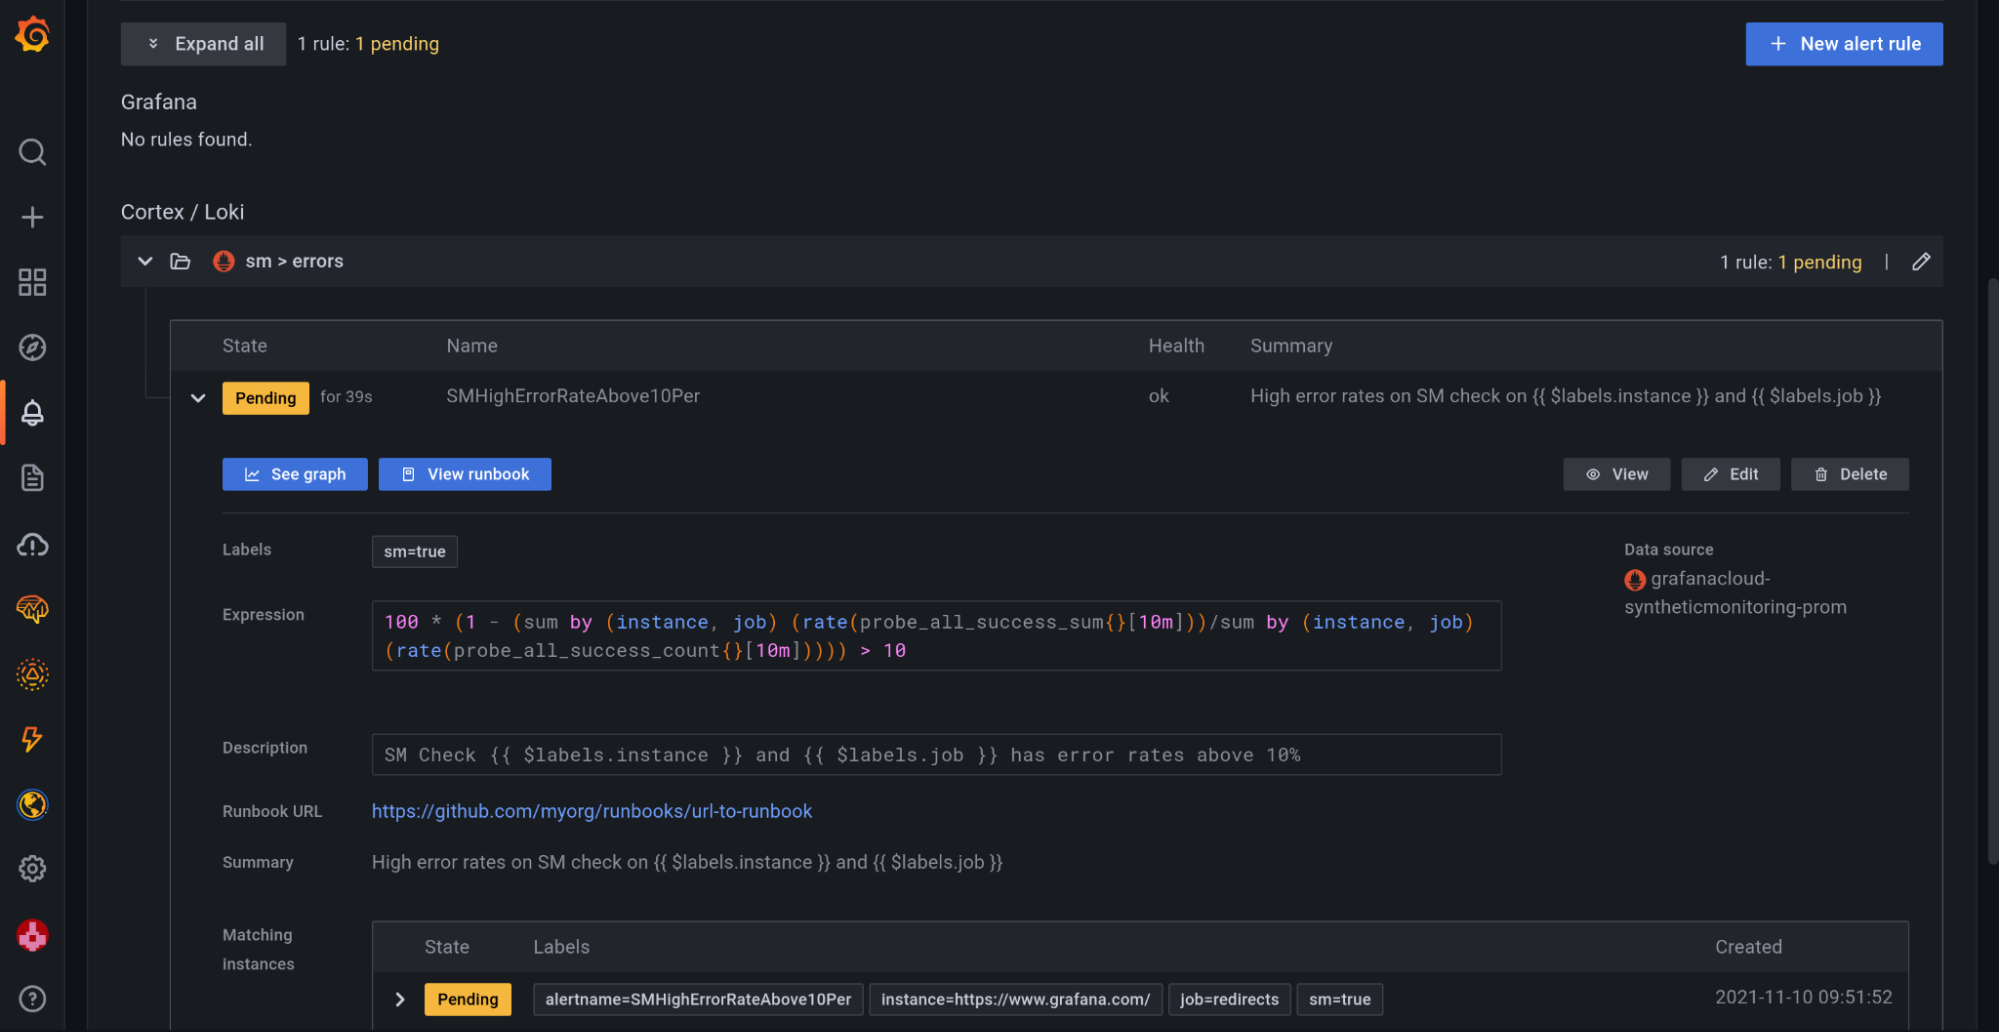Expand the Pending matching instance row
The image size is (1999, 1032).
[400, 999]
